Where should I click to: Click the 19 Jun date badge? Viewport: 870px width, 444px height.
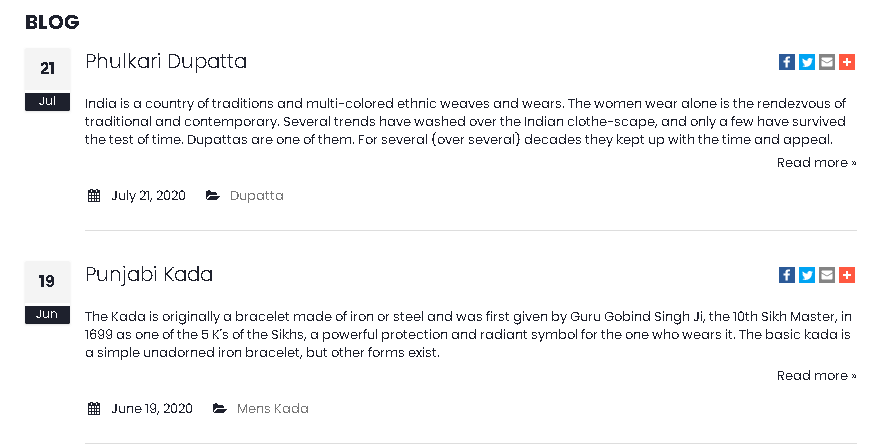point(47,292)
